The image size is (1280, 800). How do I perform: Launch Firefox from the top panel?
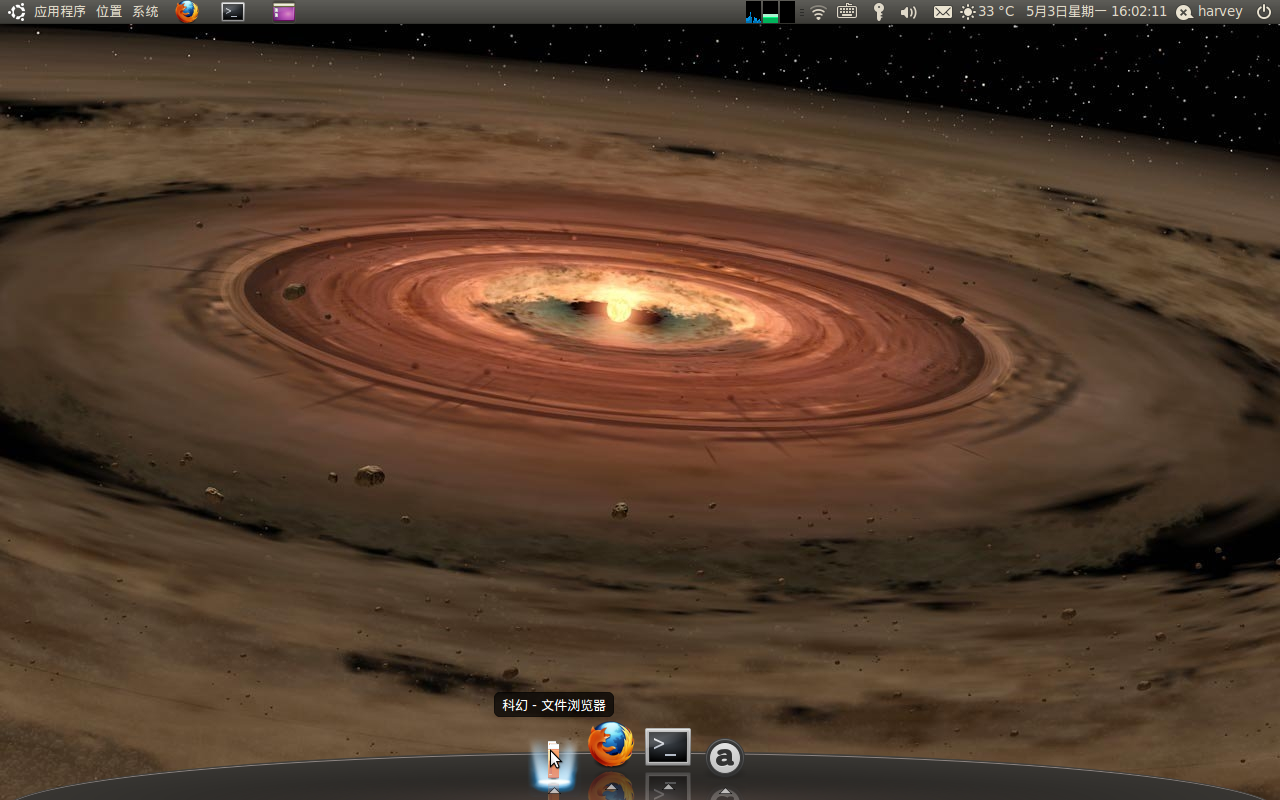click(x=186, y=12)
